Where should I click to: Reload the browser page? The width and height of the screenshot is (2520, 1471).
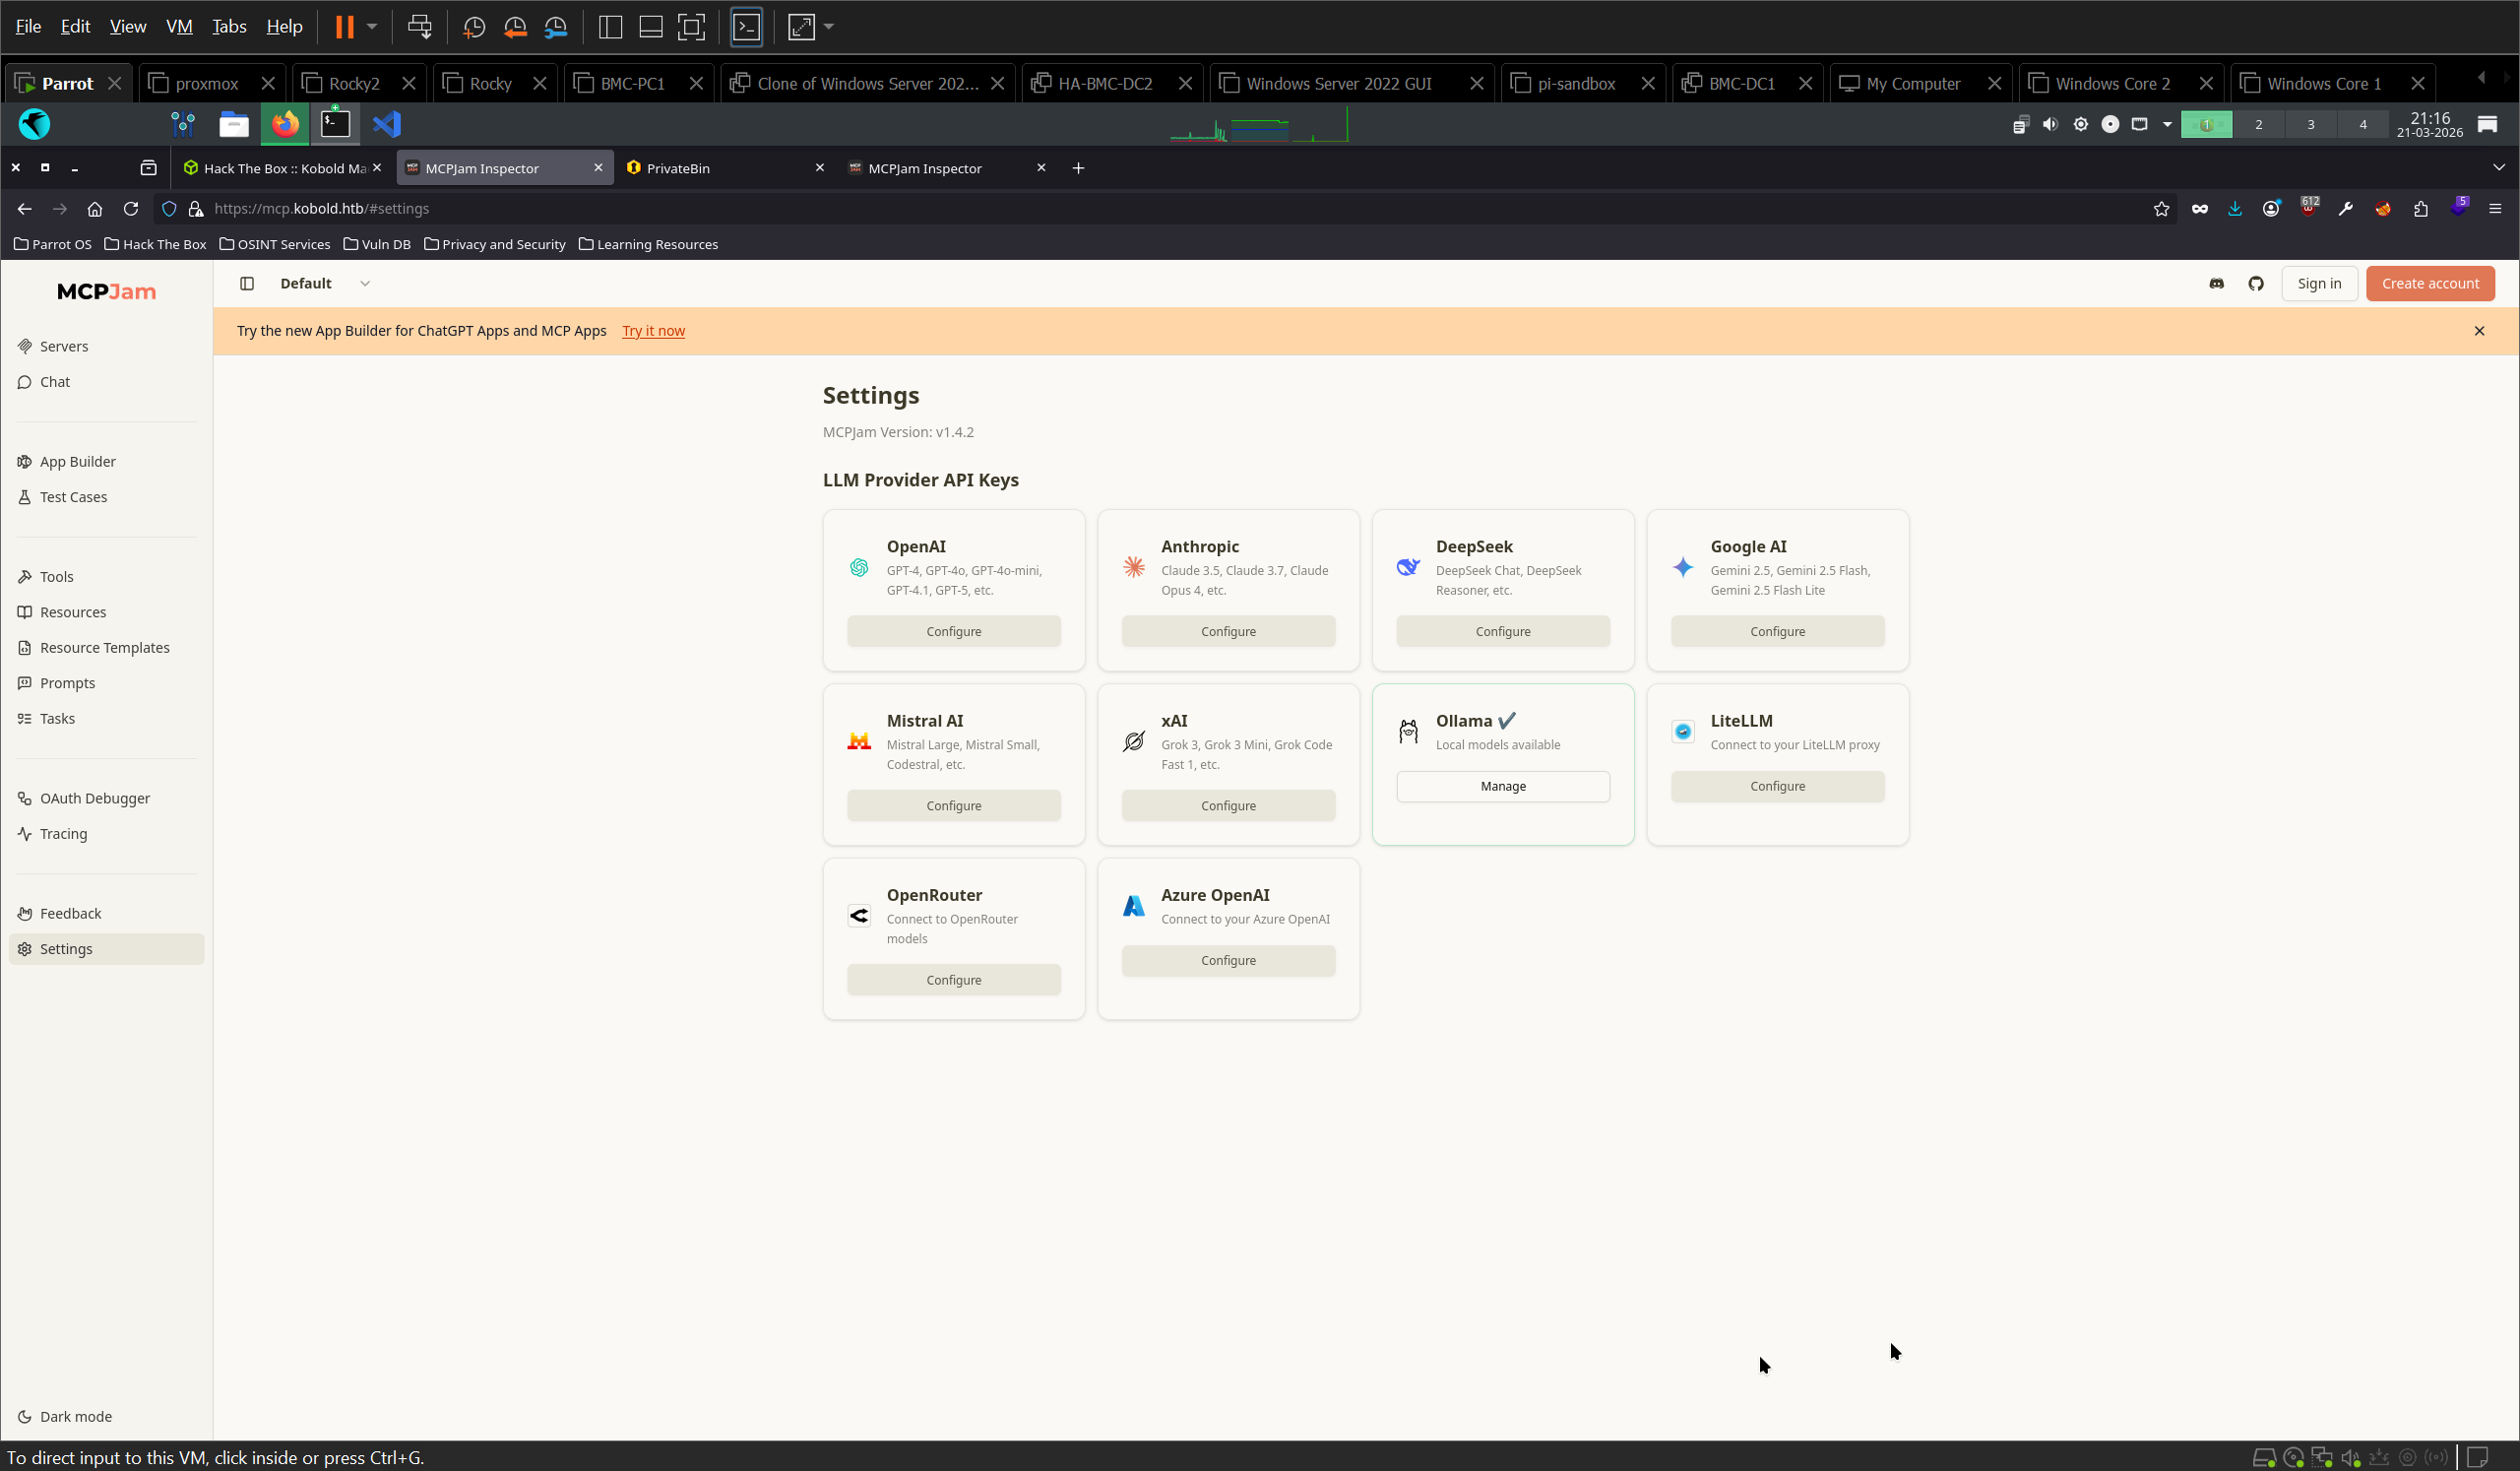131,209
